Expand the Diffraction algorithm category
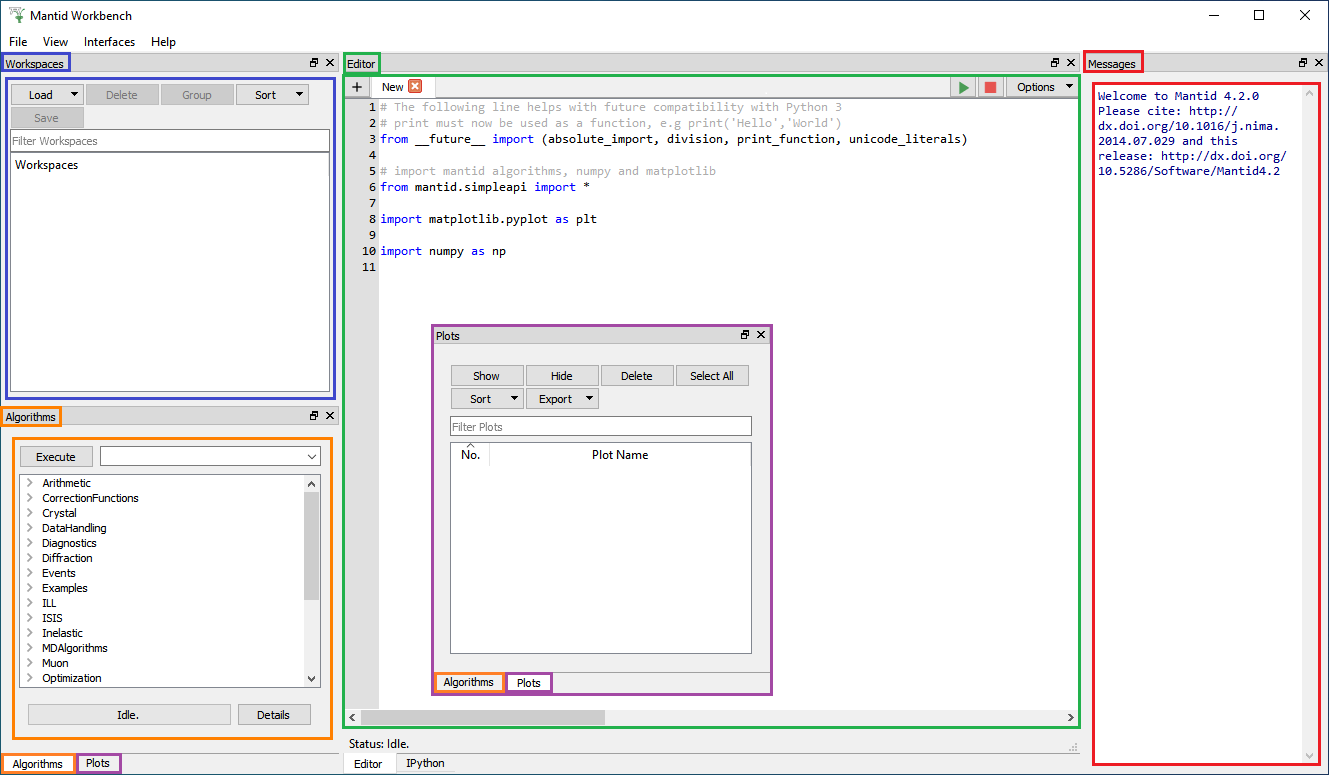The height and width of the screenshot is (775, 1329). [30, 558]
